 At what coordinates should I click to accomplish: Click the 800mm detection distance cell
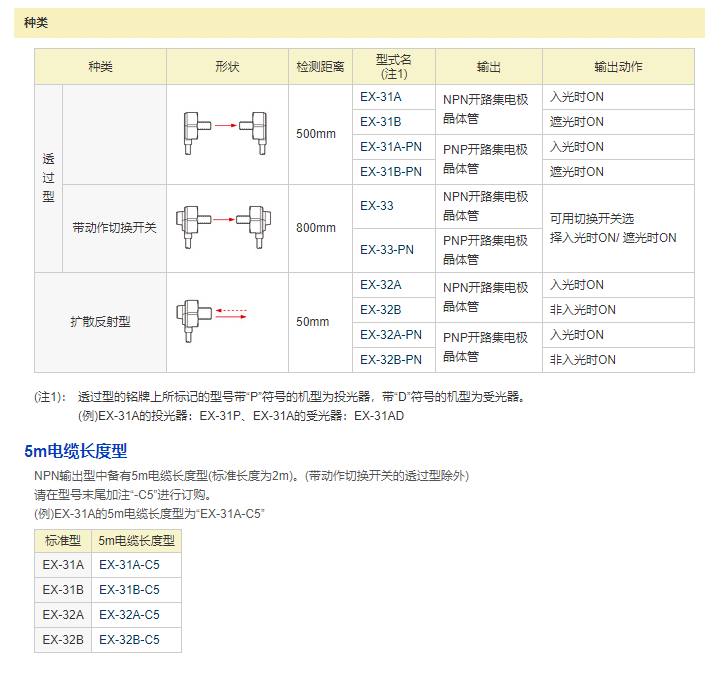tap(316, 228)
